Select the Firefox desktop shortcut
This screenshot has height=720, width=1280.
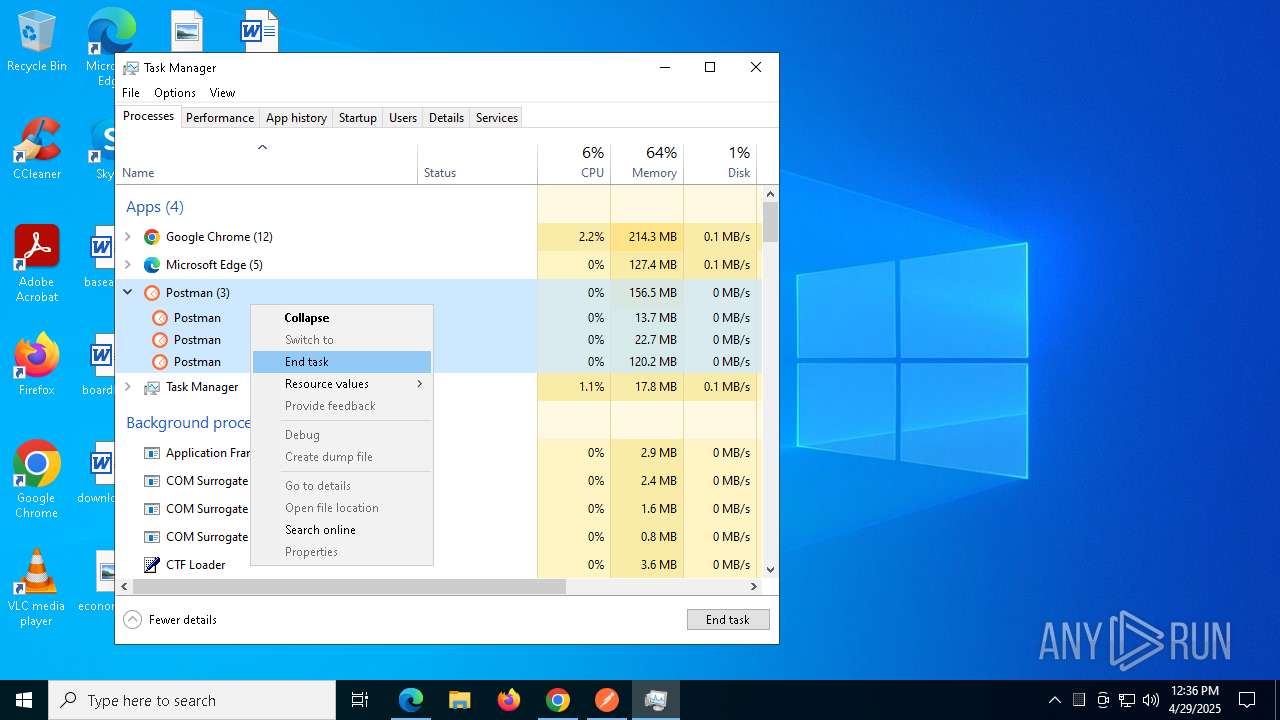[x=37, y=365]
